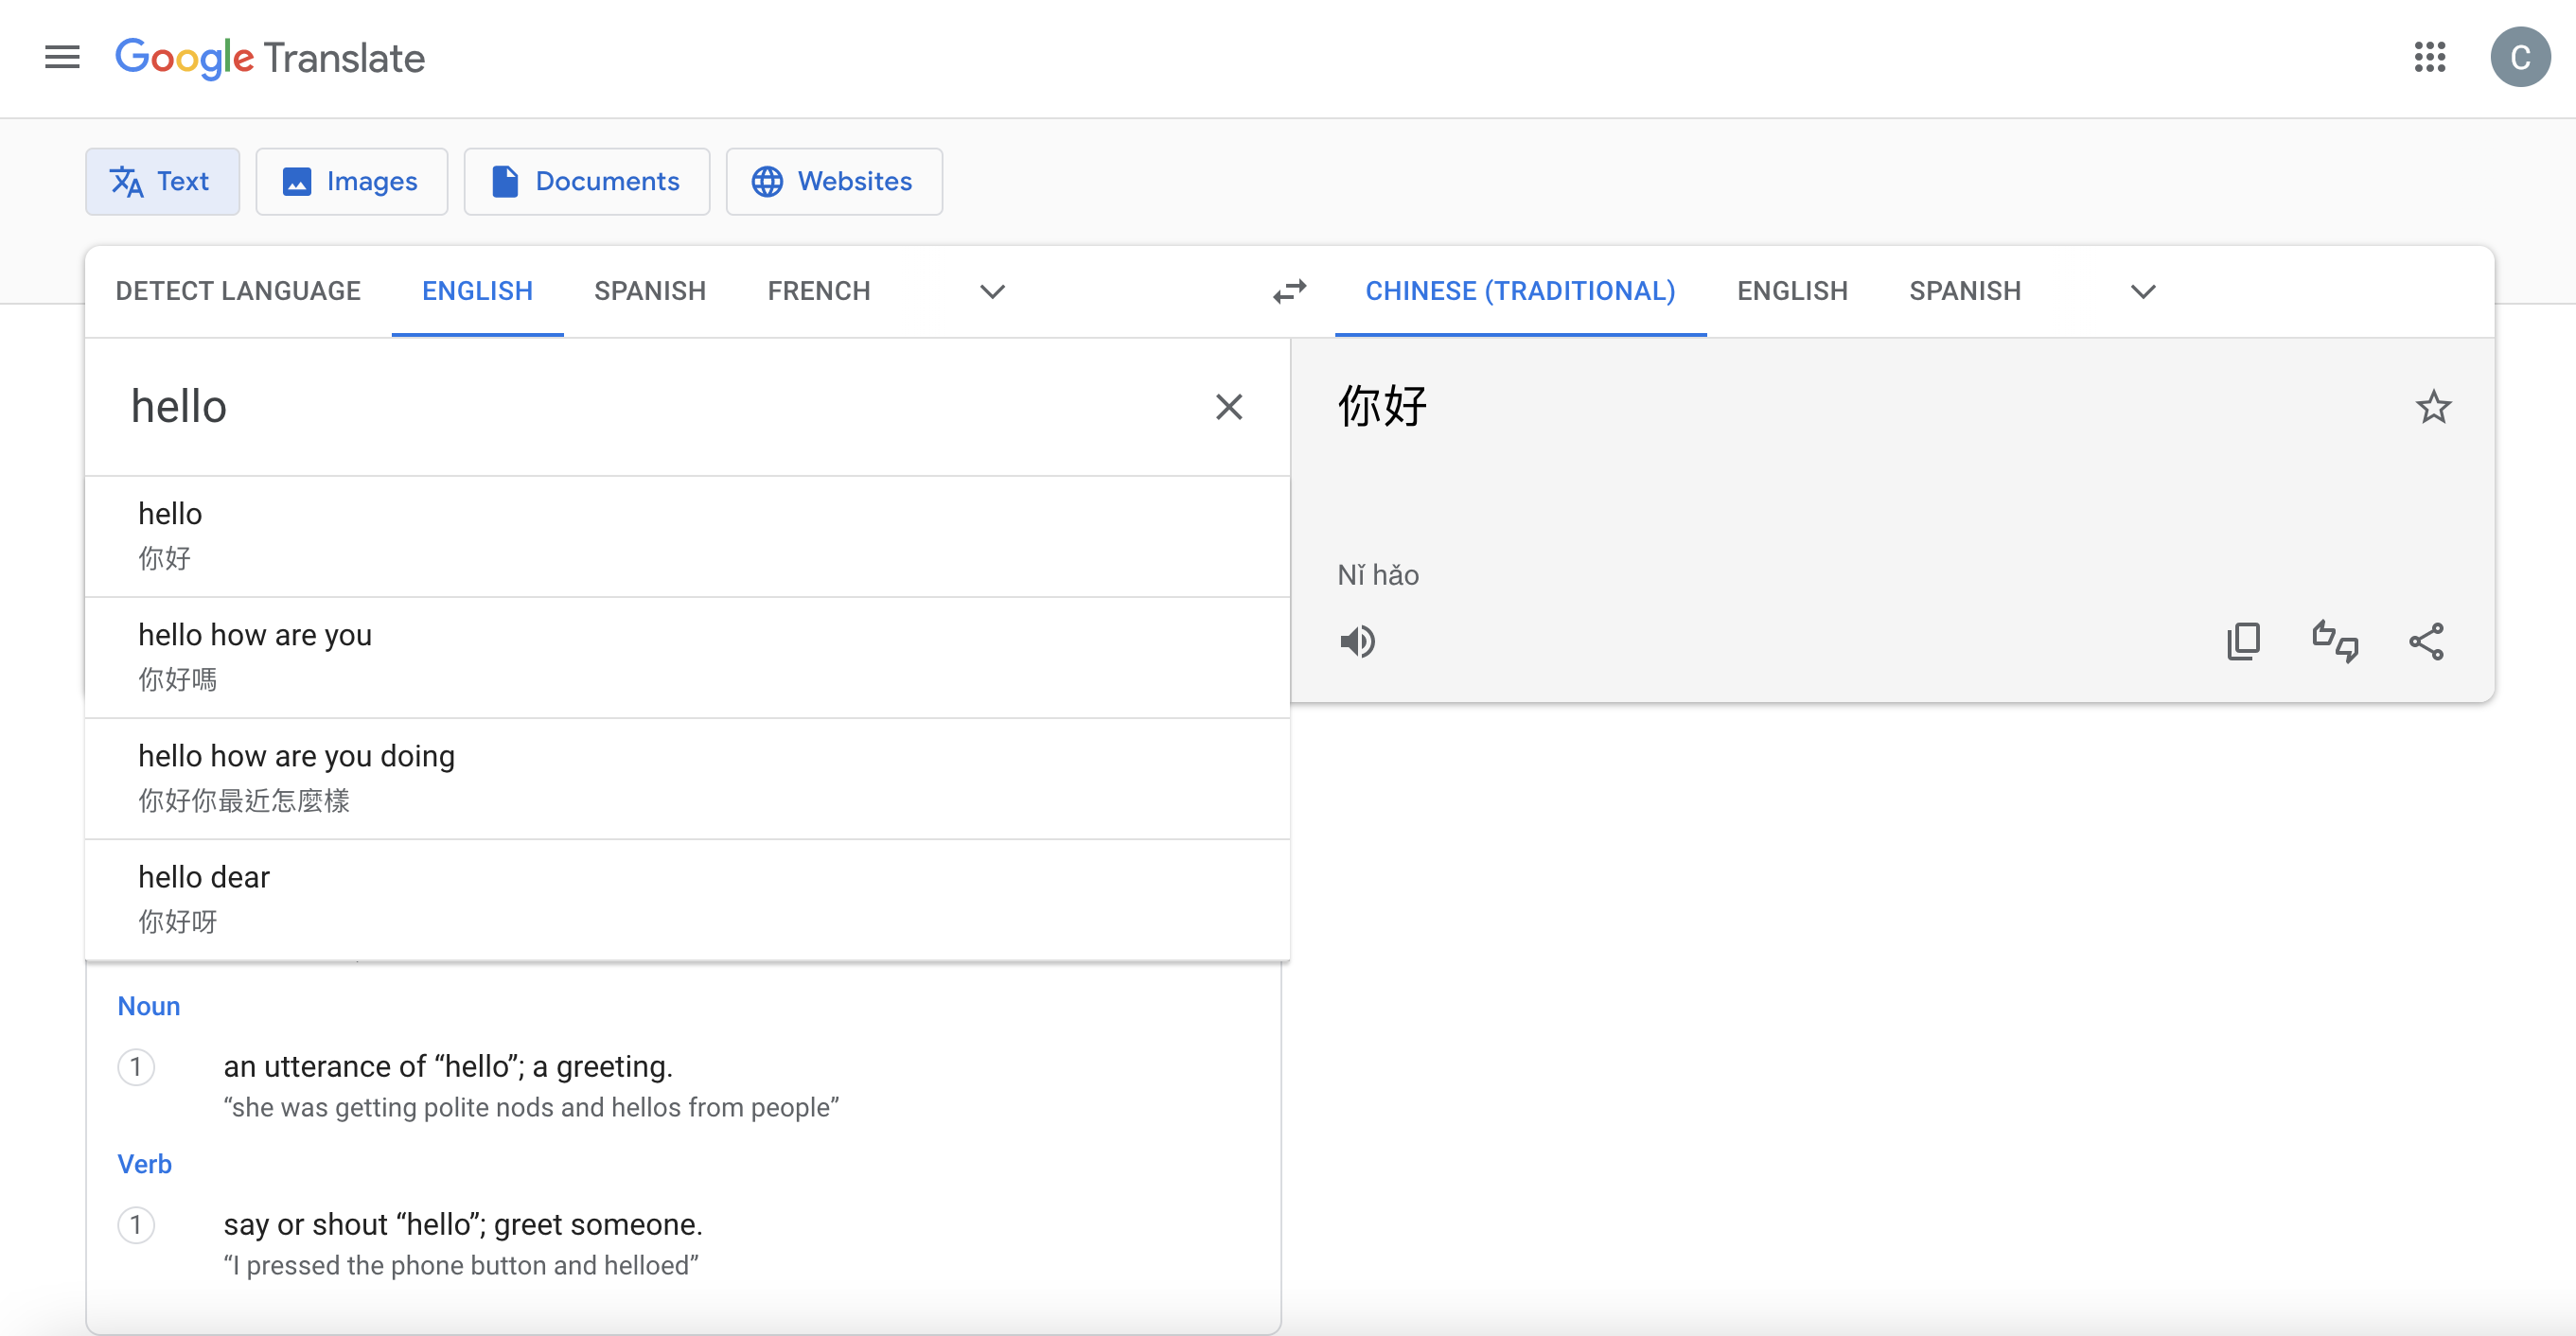Open more target languages dropdown

click(2143, 292)
